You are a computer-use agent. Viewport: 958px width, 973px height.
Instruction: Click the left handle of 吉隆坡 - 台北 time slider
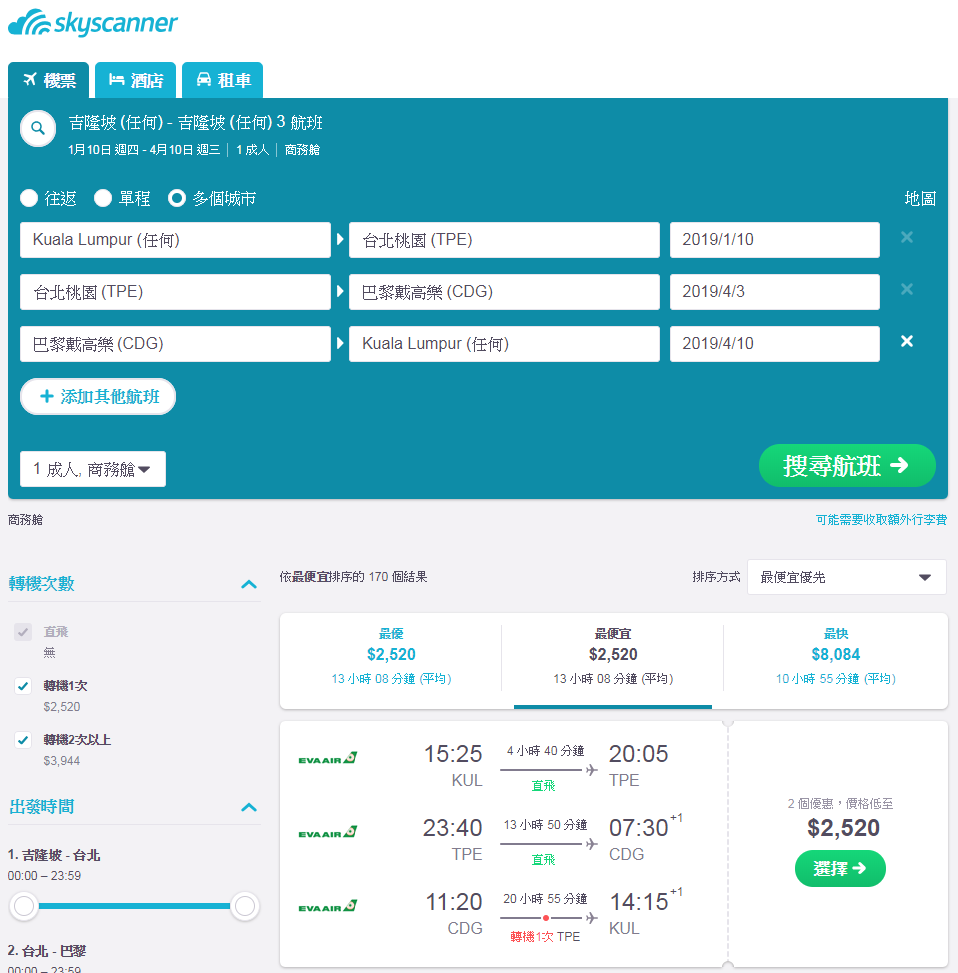point(24,906)
